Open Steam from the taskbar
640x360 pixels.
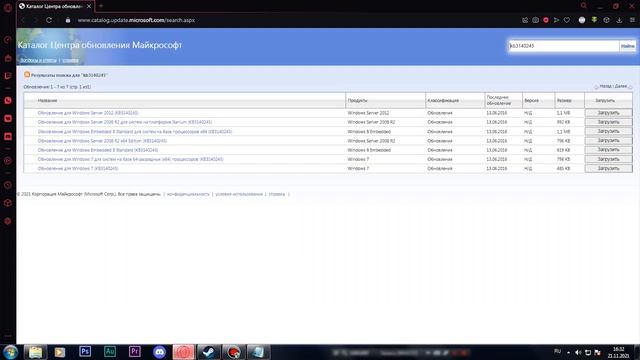click(209, 352)
